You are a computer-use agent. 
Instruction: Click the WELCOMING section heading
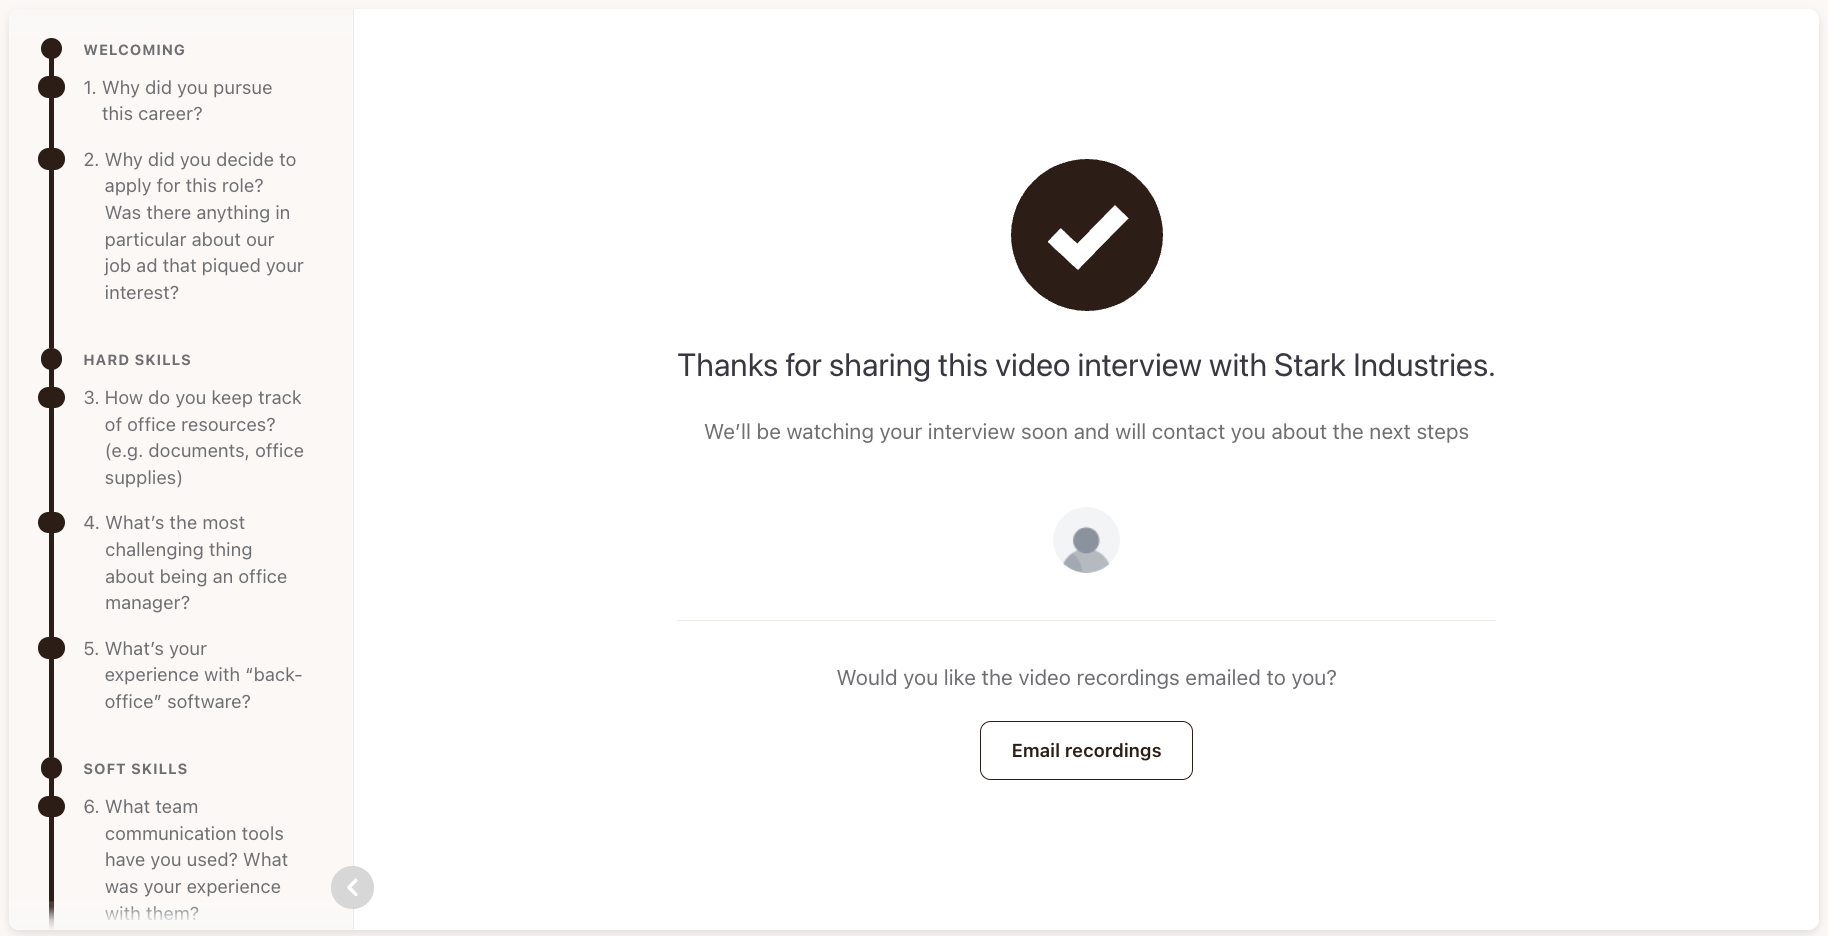point(134,50)
